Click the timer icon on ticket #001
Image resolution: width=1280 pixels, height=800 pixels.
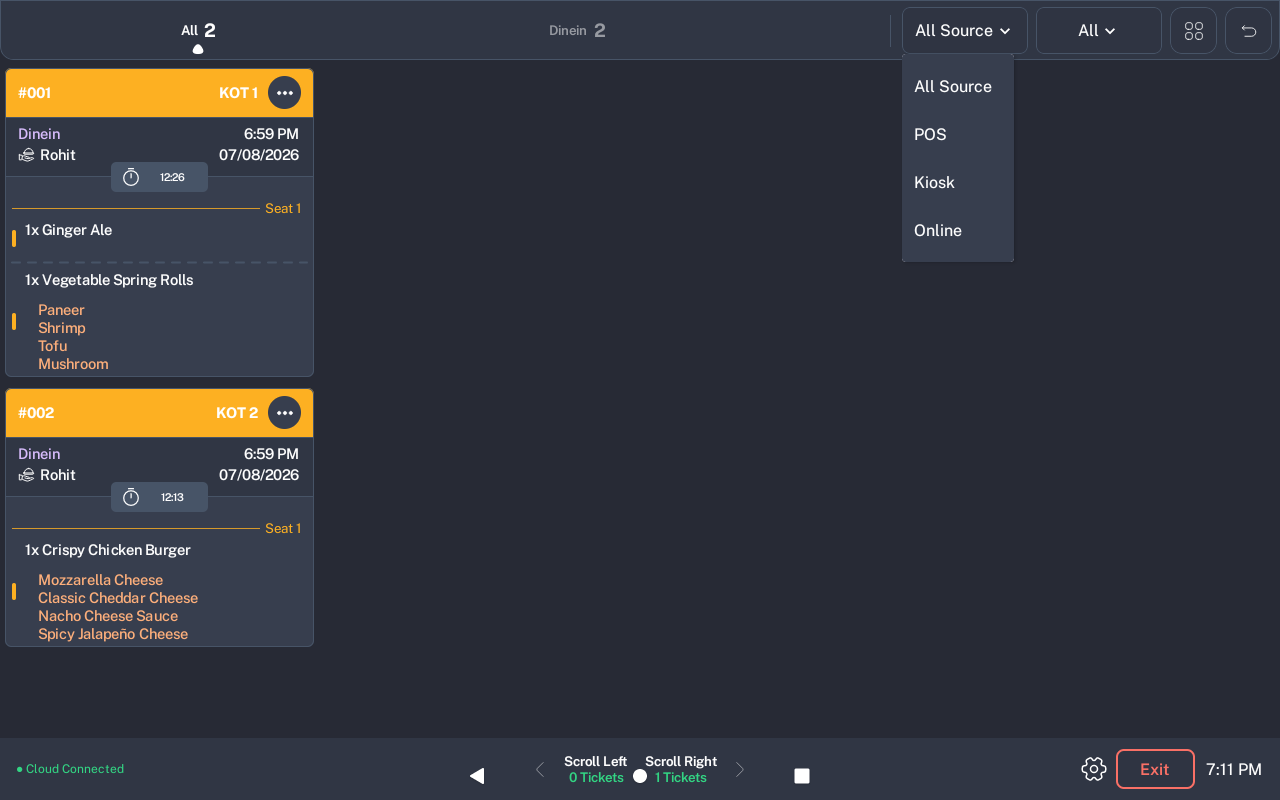click(x=131, y=177)
